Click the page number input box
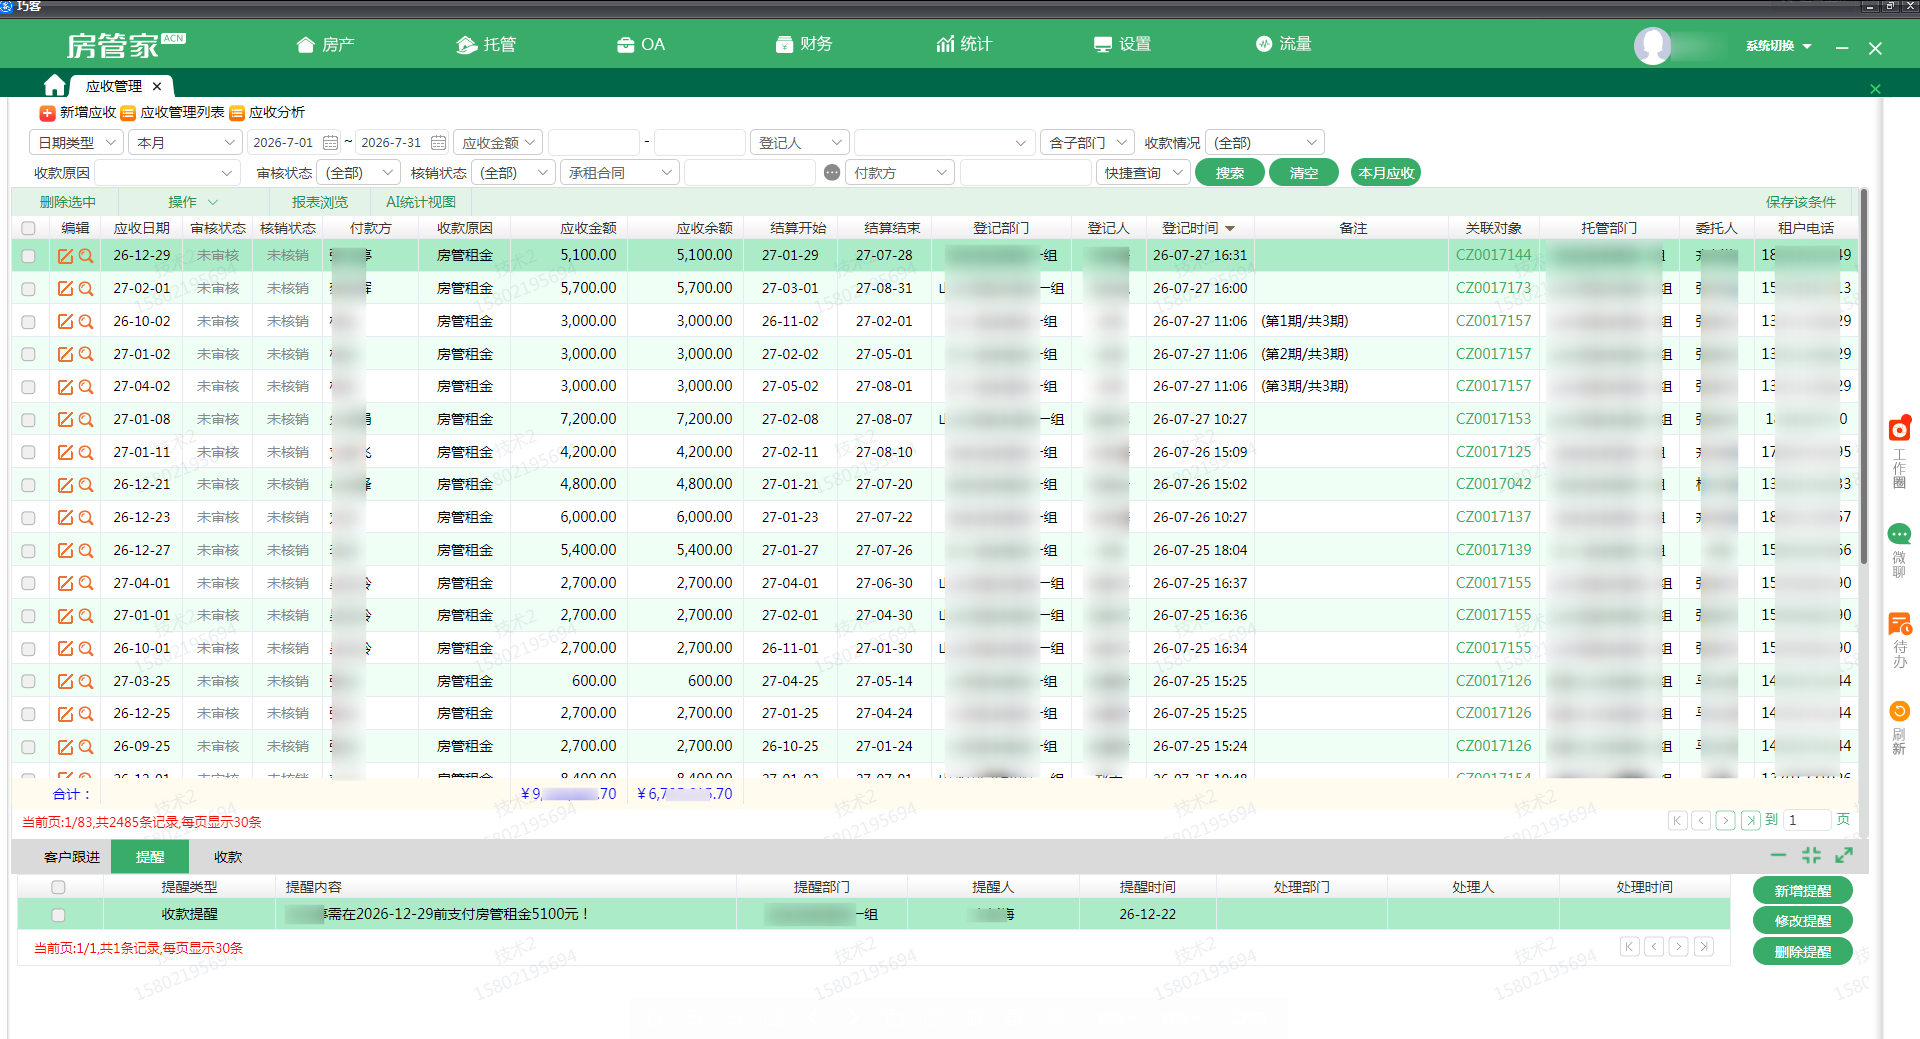1920x1039 pixels. [1808, 820]
